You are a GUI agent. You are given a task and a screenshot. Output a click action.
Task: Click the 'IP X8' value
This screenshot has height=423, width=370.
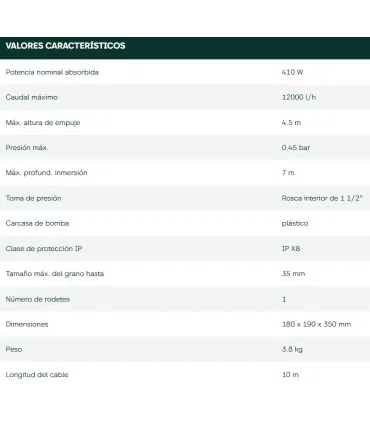click(291, 248)
